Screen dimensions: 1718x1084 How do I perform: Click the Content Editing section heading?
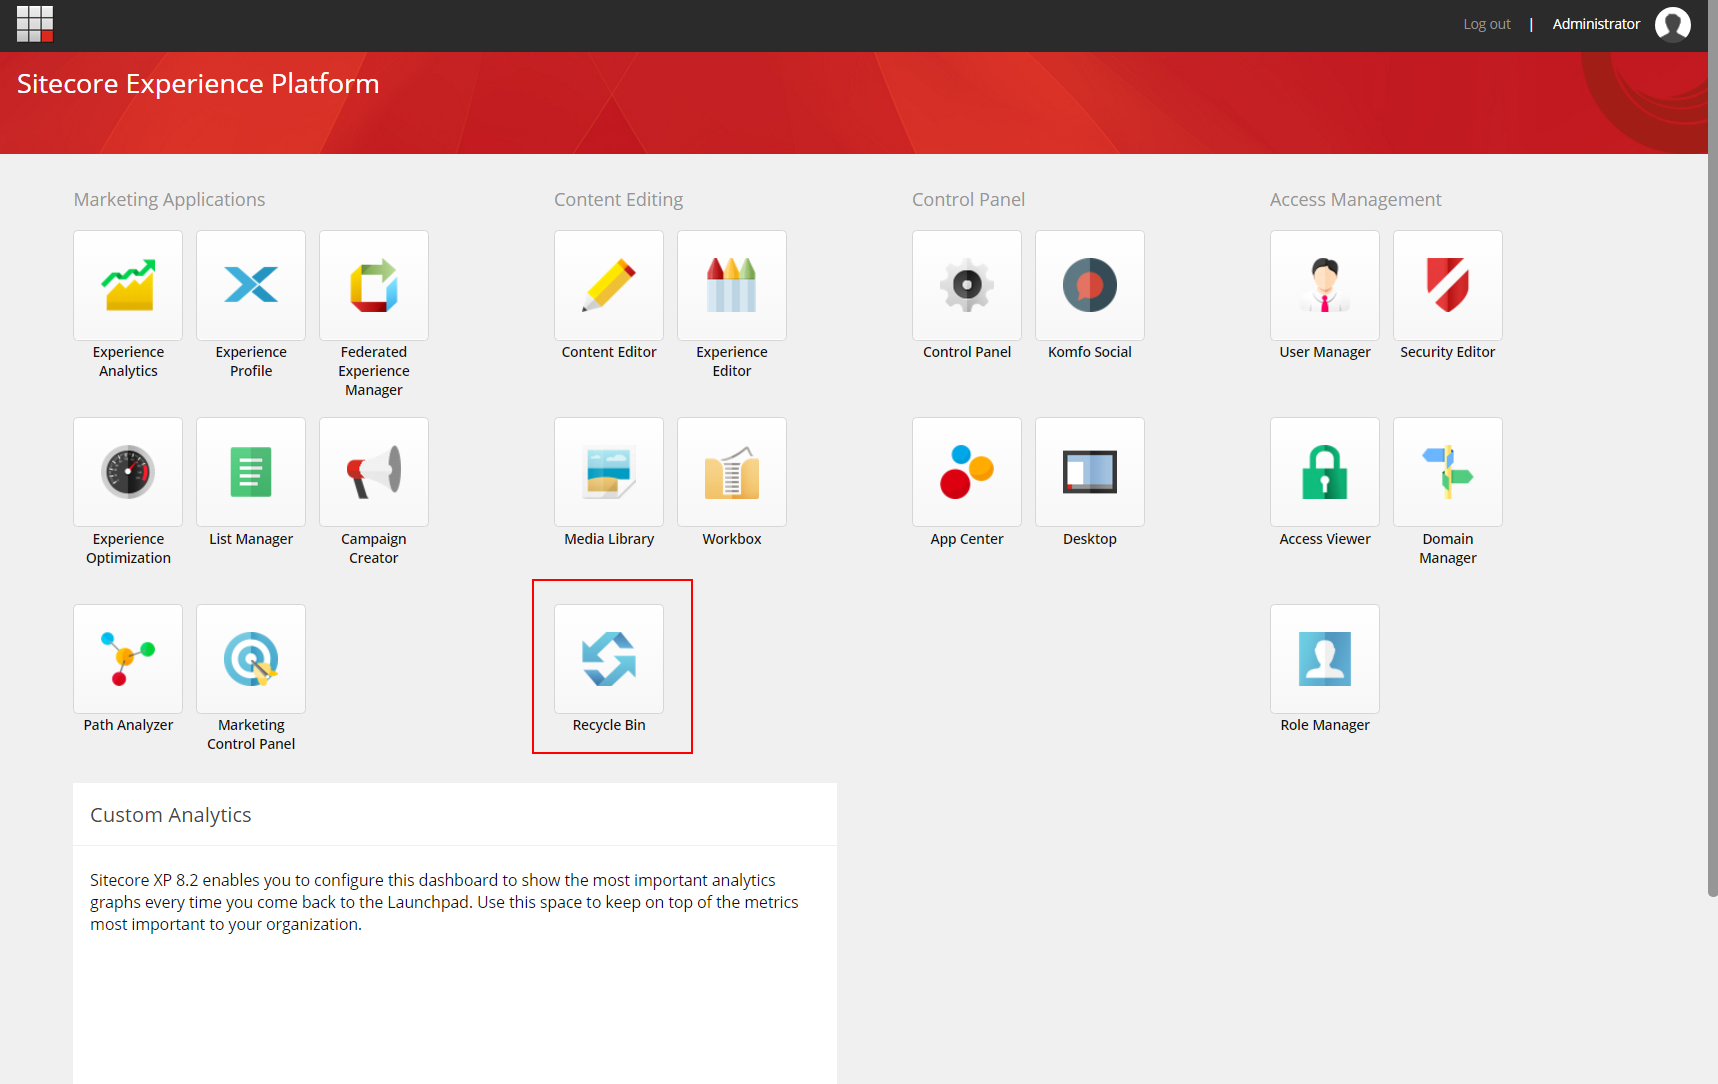click(619, 200)
